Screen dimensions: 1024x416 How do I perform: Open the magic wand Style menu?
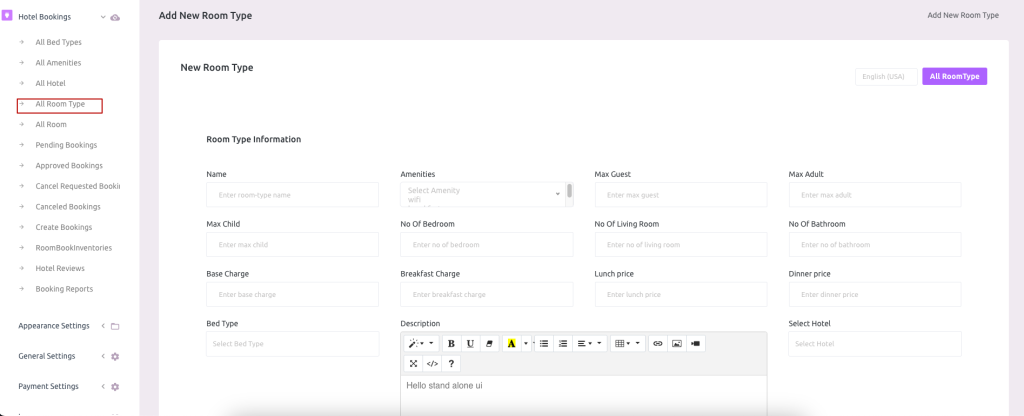click(421, 344)
